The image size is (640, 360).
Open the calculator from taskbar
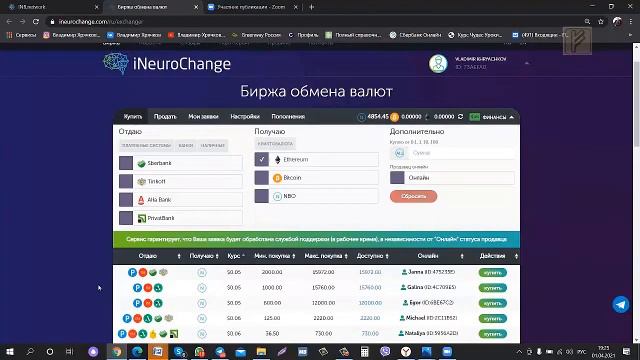click(364, 351)
